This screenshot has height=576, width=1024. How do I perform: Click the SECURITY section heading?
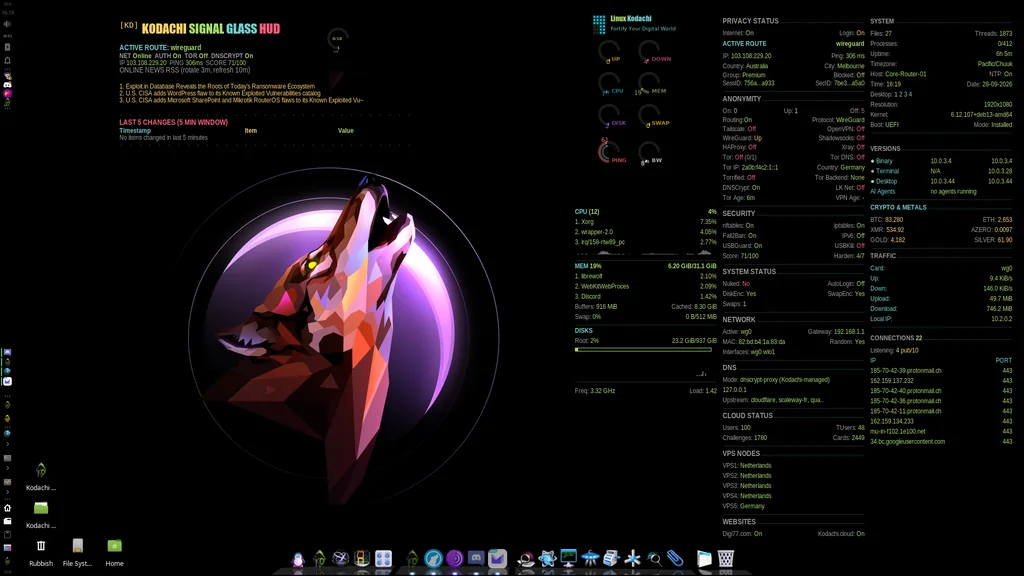click(x=739, y=214)
